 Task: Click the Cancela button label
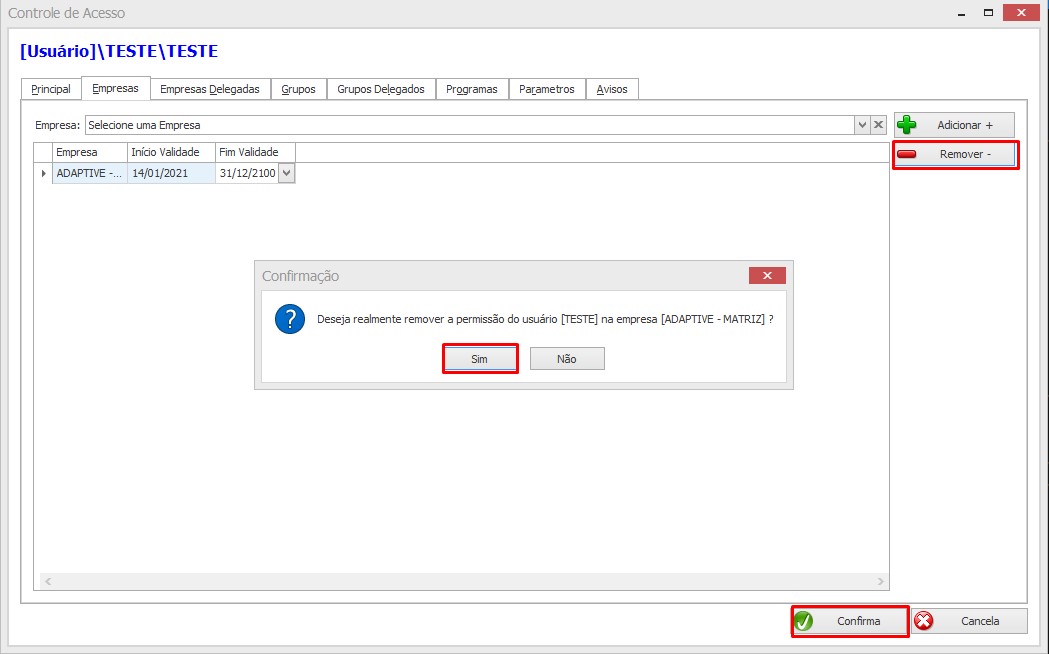[x=980, y=621]
